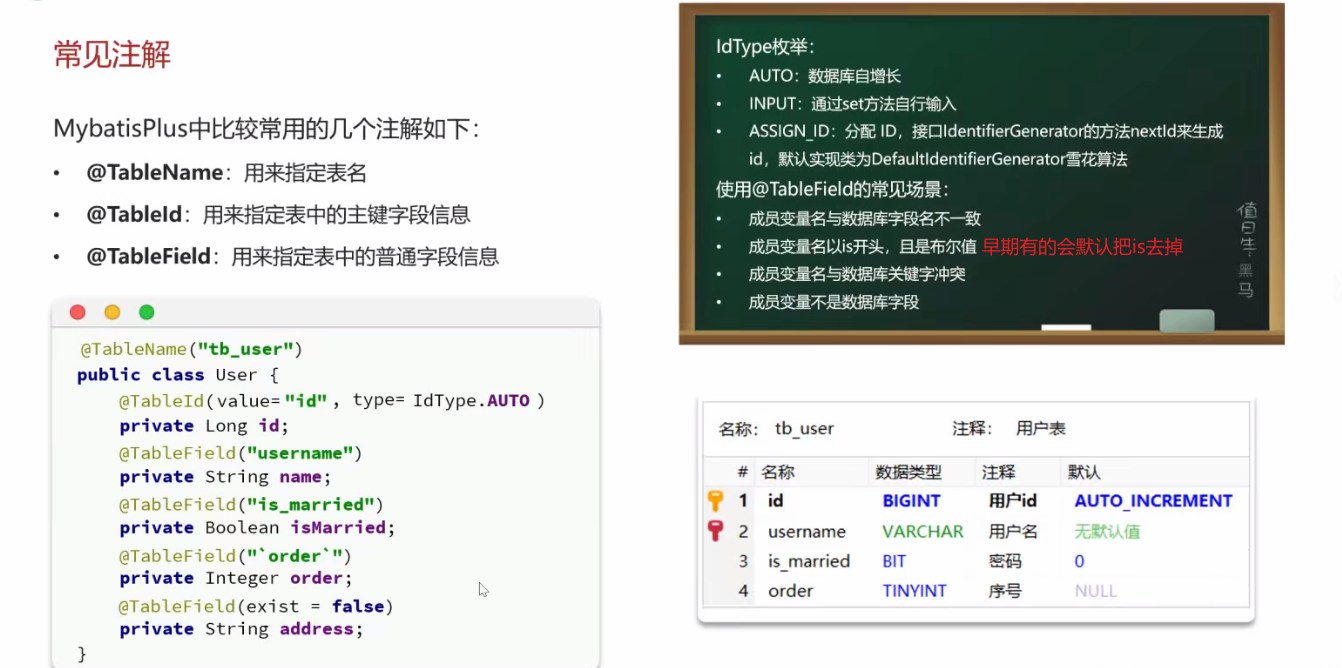
Task: Click the 使用@TableField的常见场景 heading
Action: [x=832, y=189]
